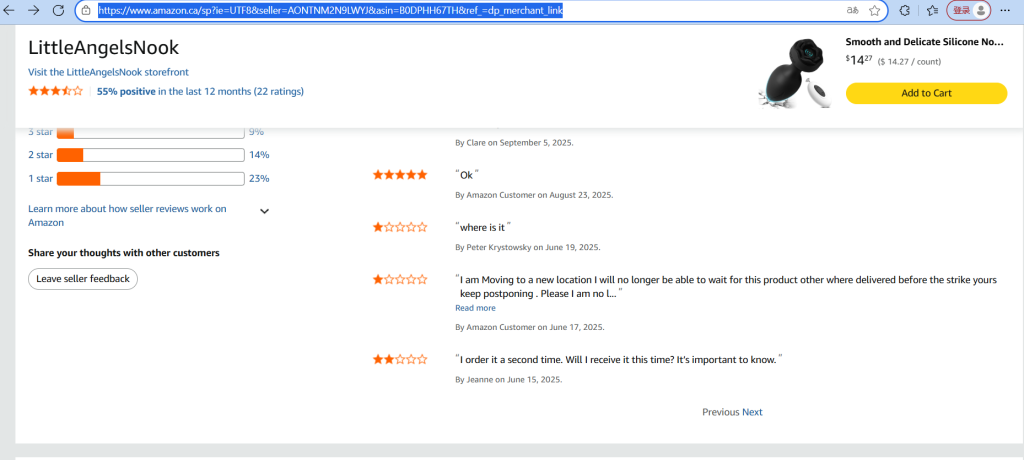
Task: Go back to the previous page
Action: [x=10, y=10]
